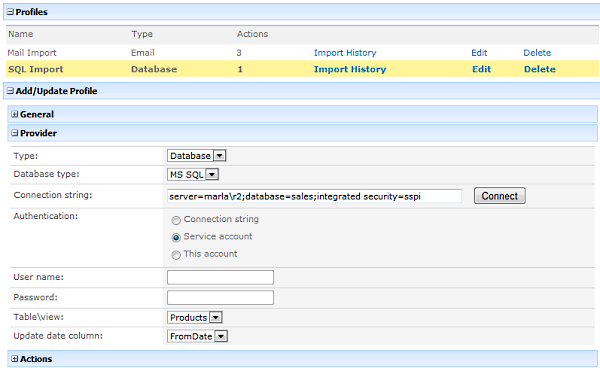The width and height of the screenshot is (600, 368).
Task: Select the Connection string authentication option
Action: (176, 220)
